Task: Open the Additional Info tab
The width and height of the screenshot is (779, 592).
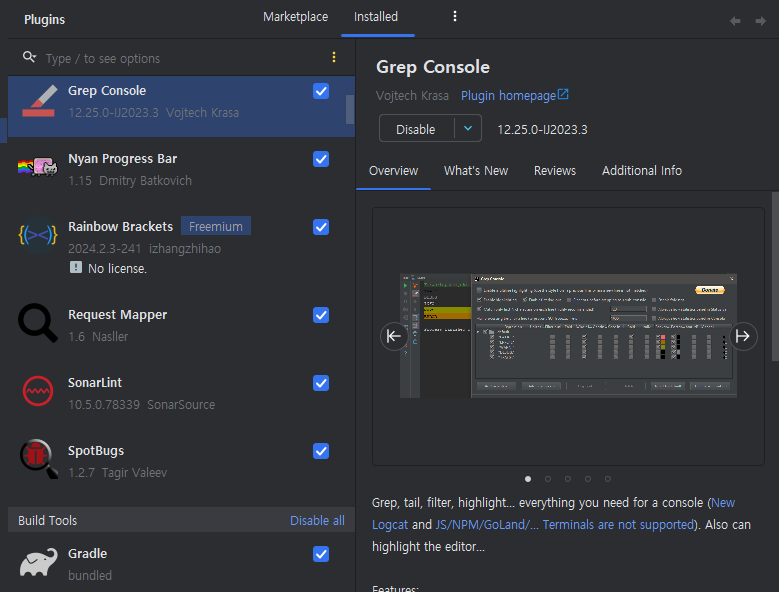Action: tap(642, 171)
